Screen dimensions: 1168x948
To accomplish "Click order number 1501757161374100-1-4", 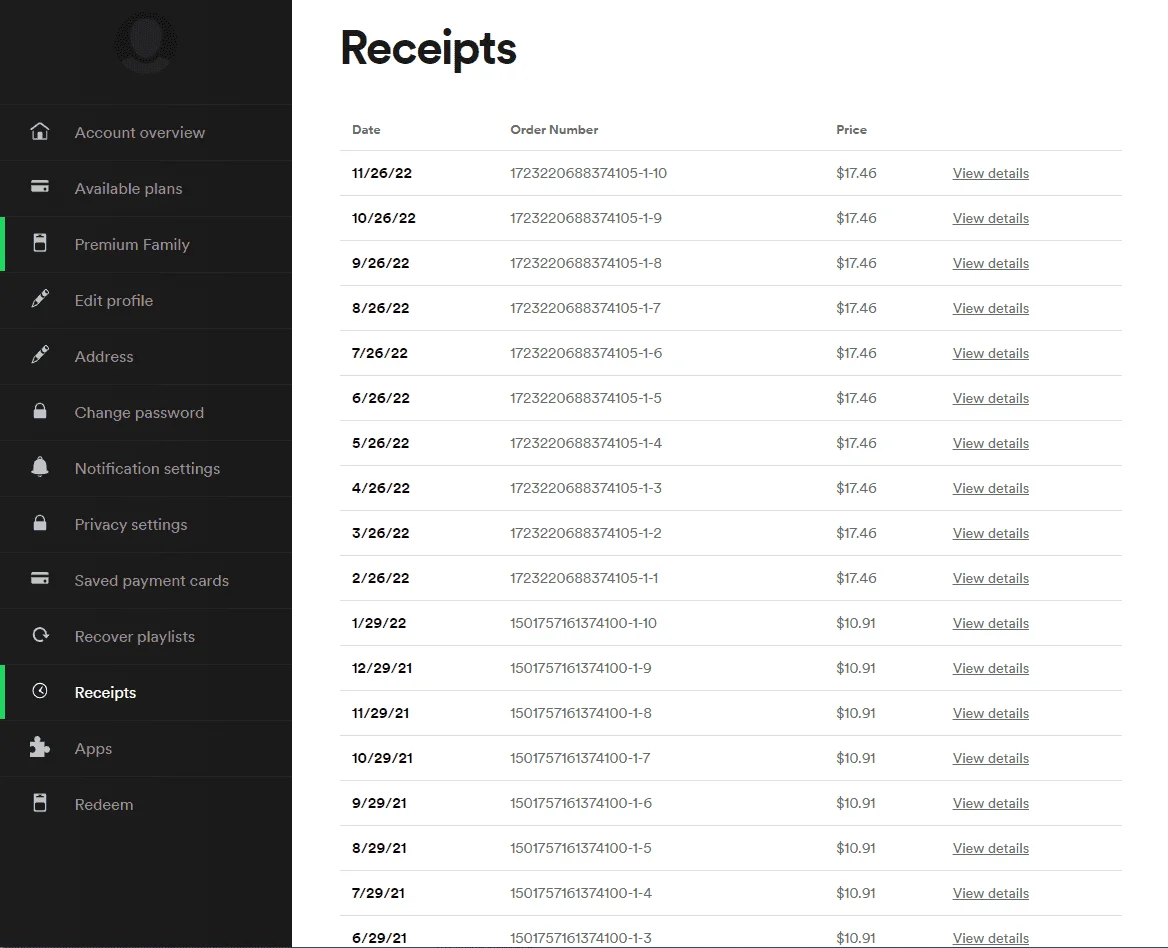I will (x=580, y=893).
